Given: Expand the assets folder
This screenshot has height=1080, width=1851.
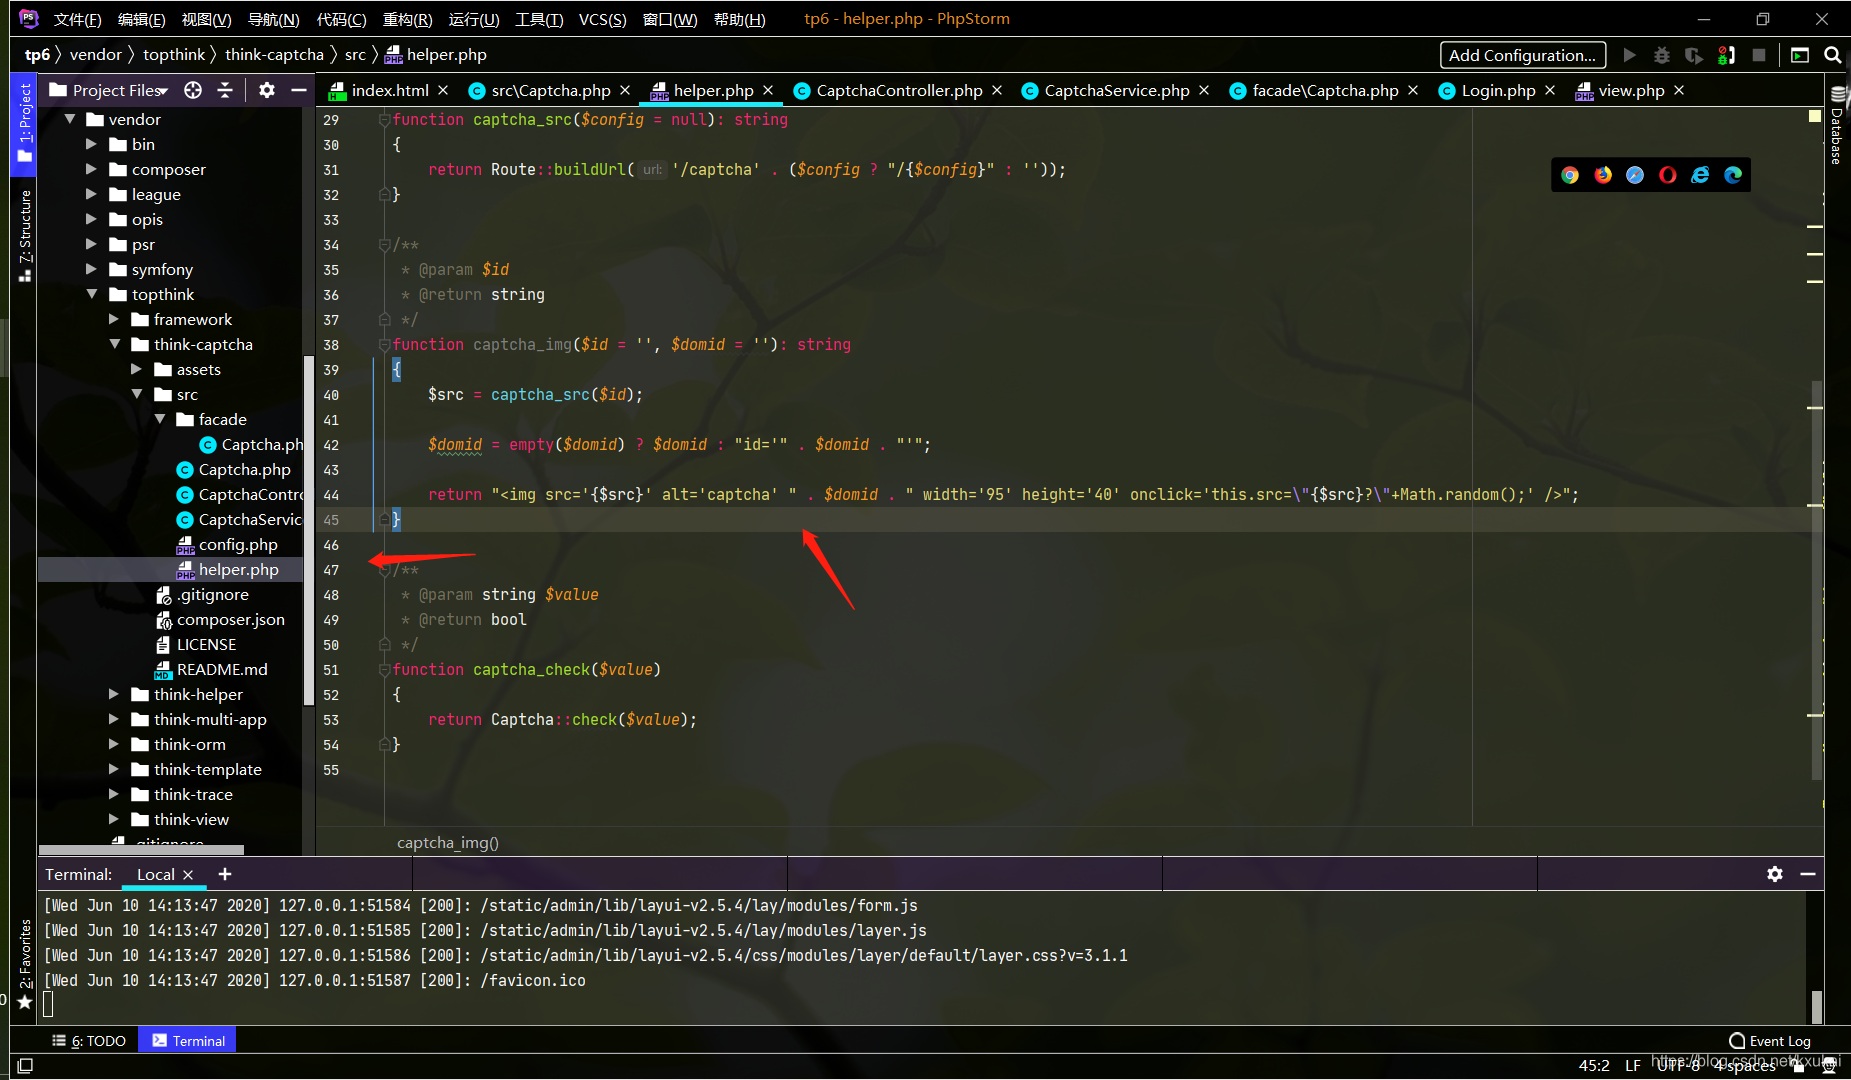Looking at the screenshot, I should point(137,369).
